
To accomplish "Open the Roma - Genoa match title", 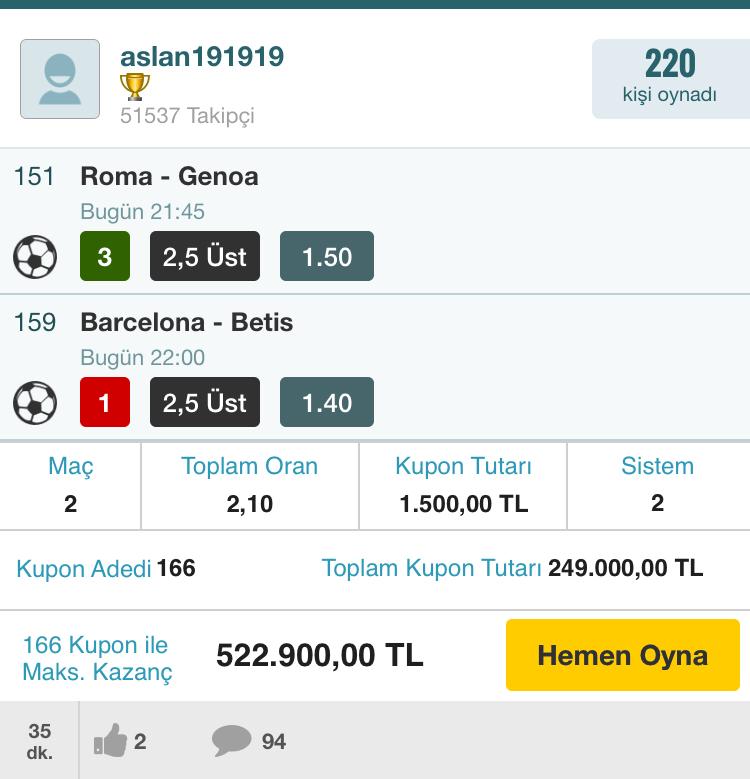I will pyautogui.click(x=169, y=176).
